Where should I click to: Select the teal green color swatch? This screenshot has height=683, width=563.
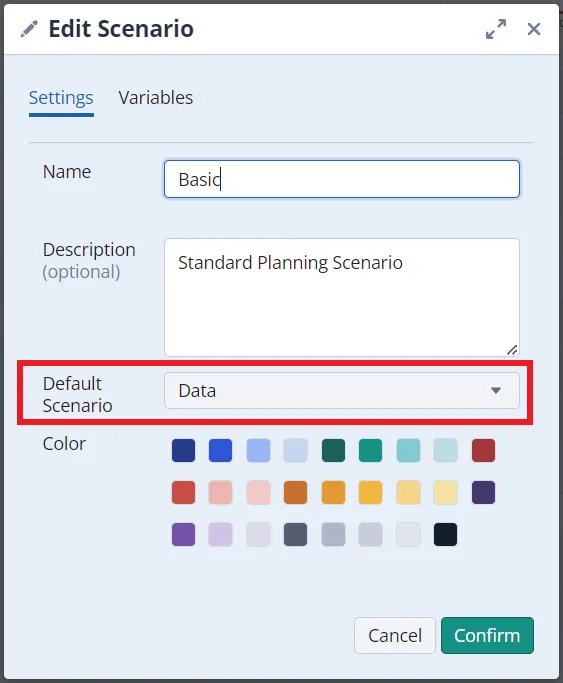coord(371,450)
